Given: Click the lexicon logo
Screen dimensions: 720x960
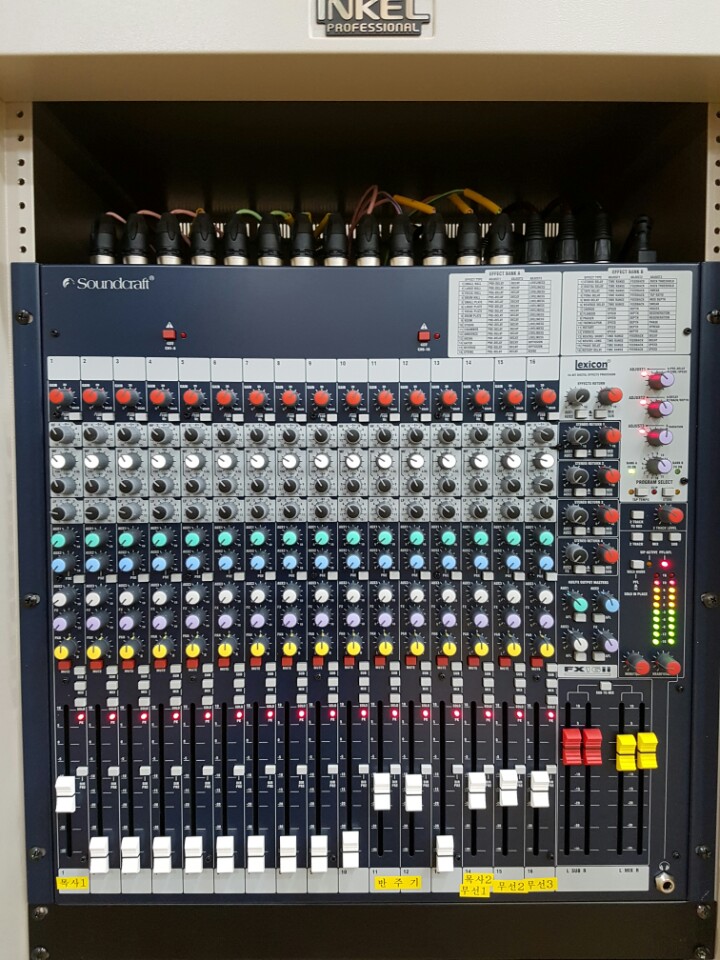Looking at the screenshot, I should point(591,366).
